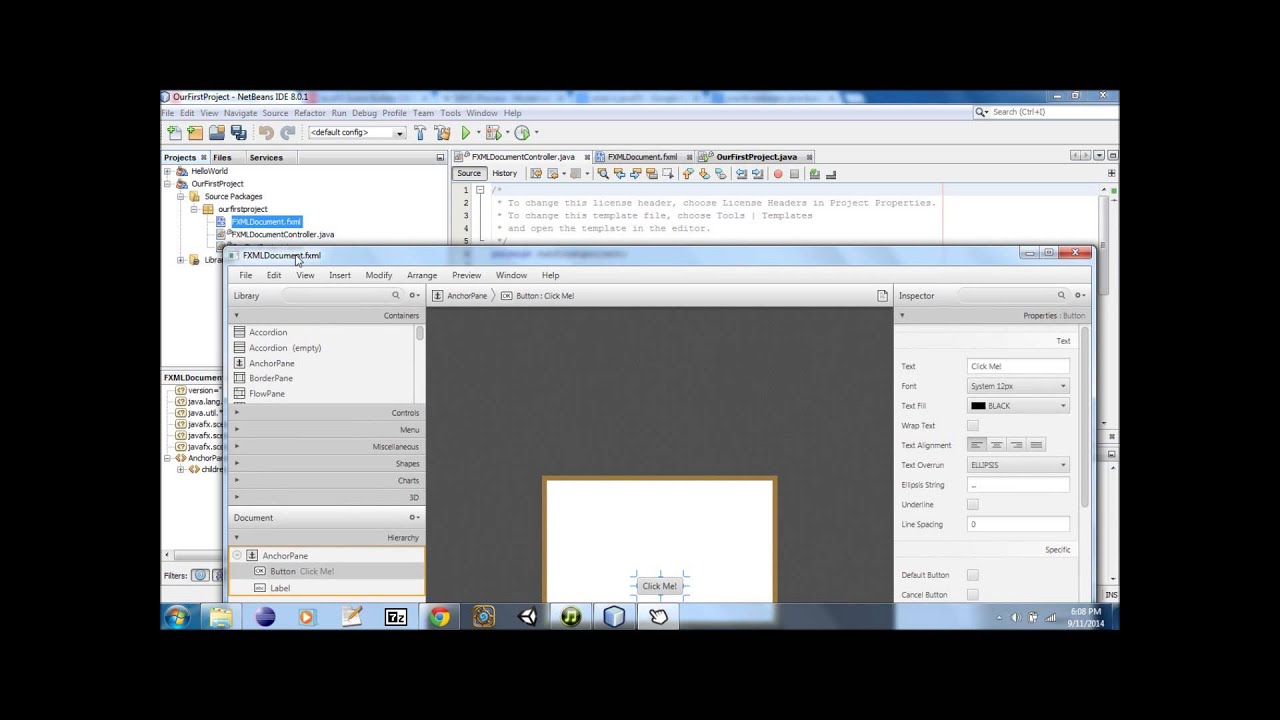Click the search magnifier icon in Scene Builder Library
Viewport: 1280px width, 720px height.
coord(395,295)
